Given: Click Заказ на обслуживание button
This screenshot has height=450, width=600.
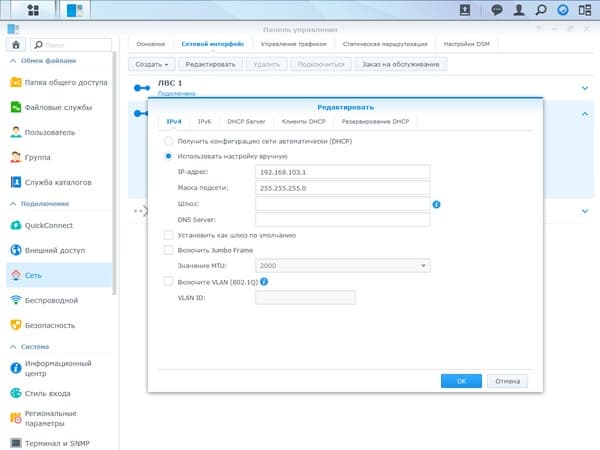Looking at the screenshot, I should (x=401, y=64).
